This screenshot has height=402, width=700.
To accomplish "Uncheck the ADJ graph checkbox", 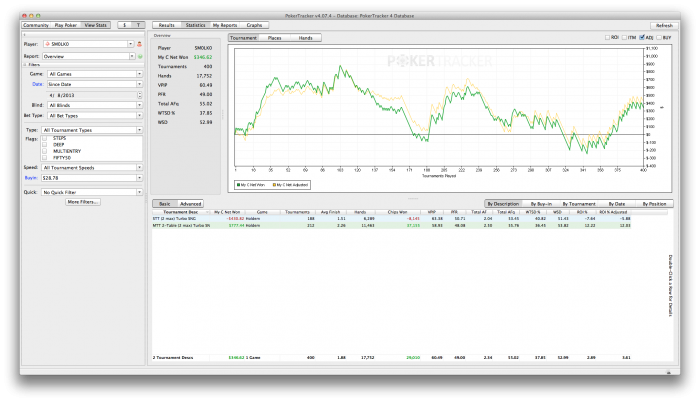I will coord(642,38).
